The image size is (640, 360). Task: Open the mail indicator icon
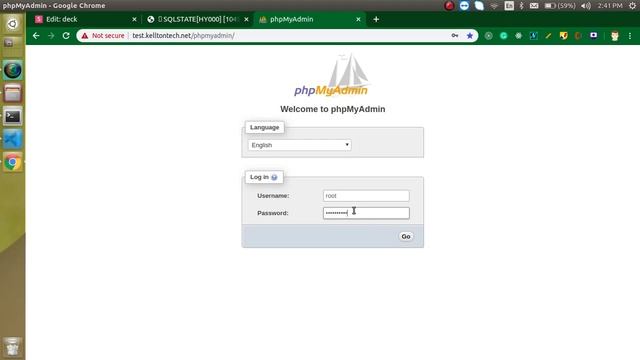534,6
